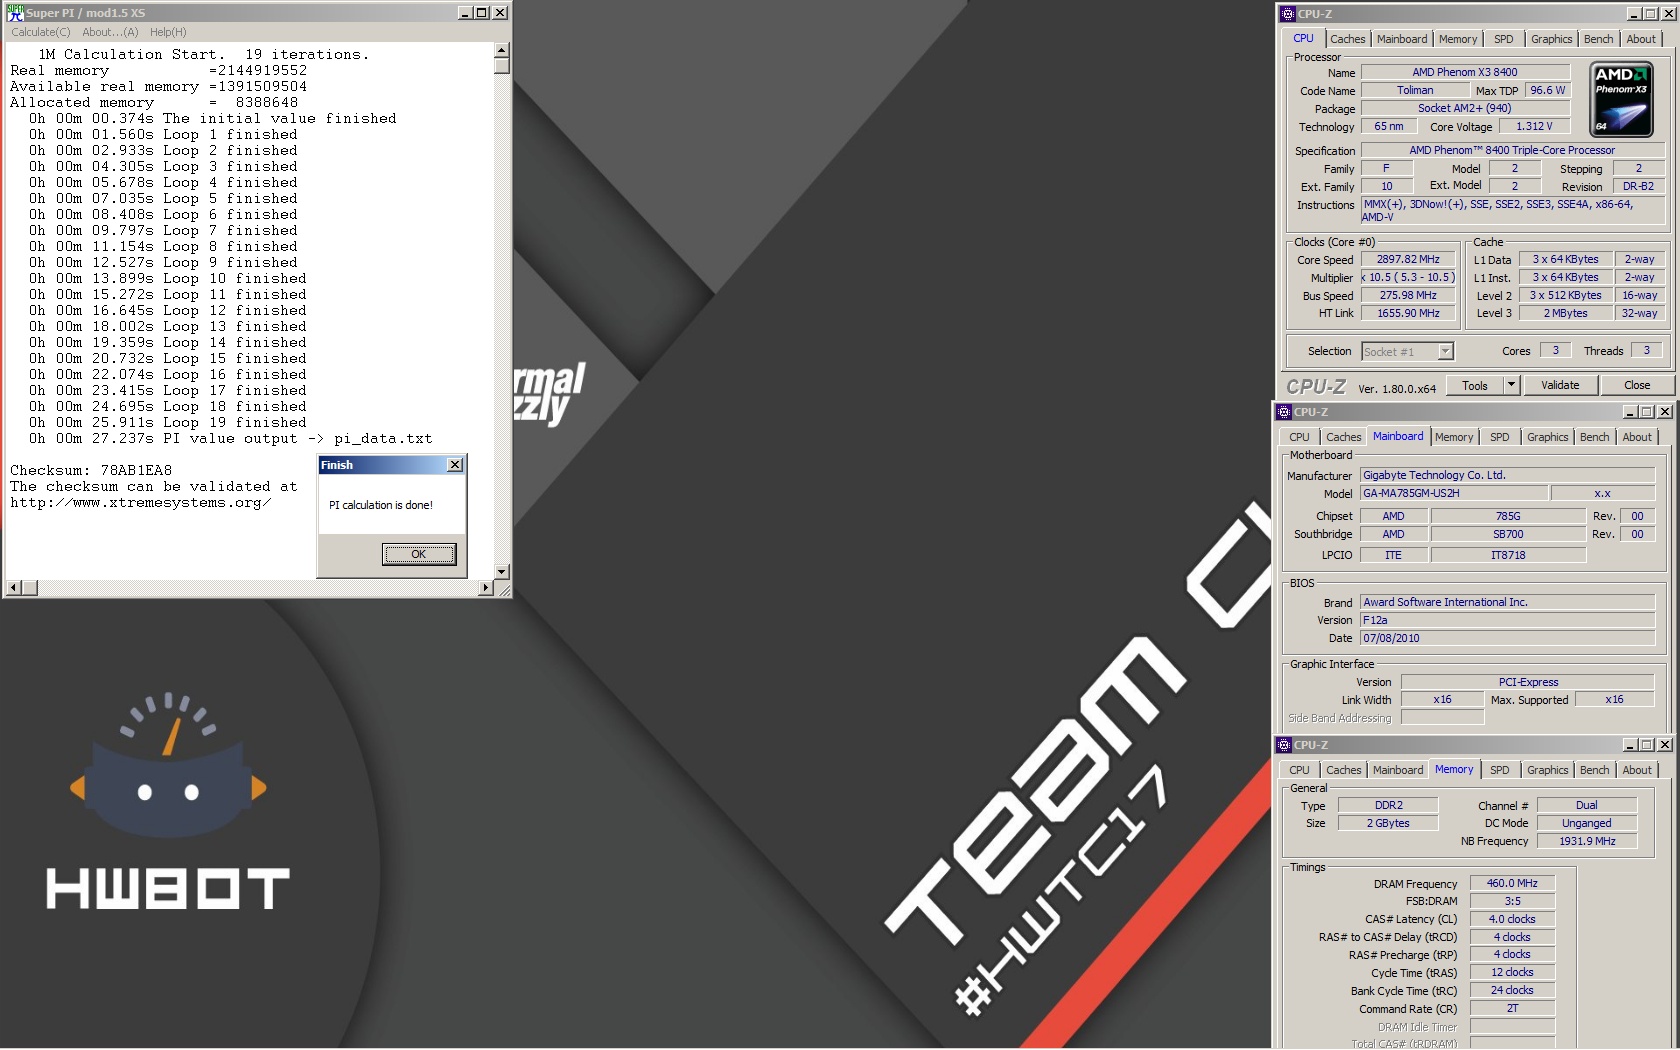The image size is (1680, 1050).
Task: Select Bench tab in the Mainboard CPU-Z window
Action: (1594, 437)
